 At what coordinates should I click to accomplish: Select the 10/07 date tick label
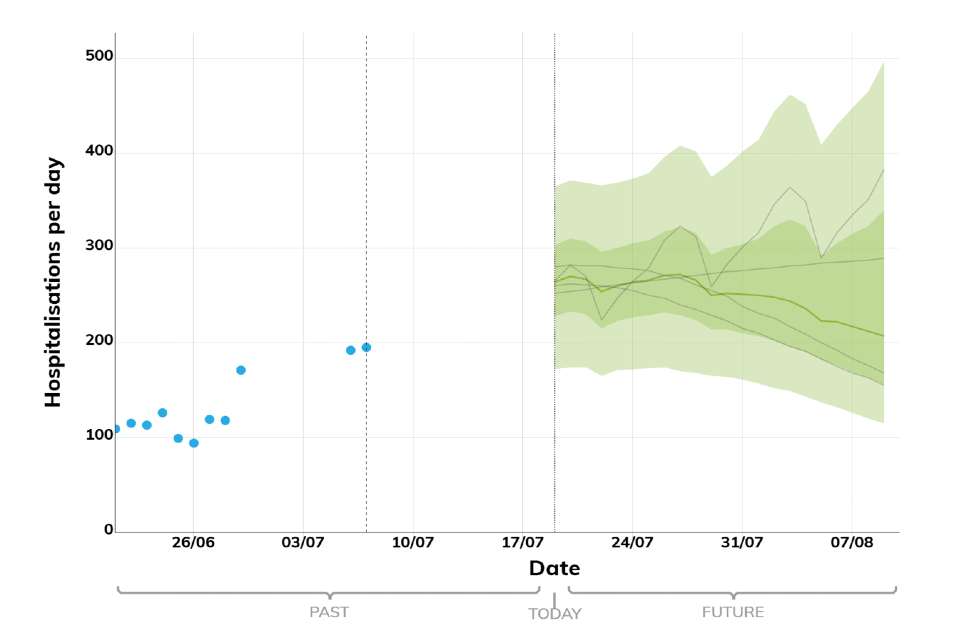tap(413, 543)
